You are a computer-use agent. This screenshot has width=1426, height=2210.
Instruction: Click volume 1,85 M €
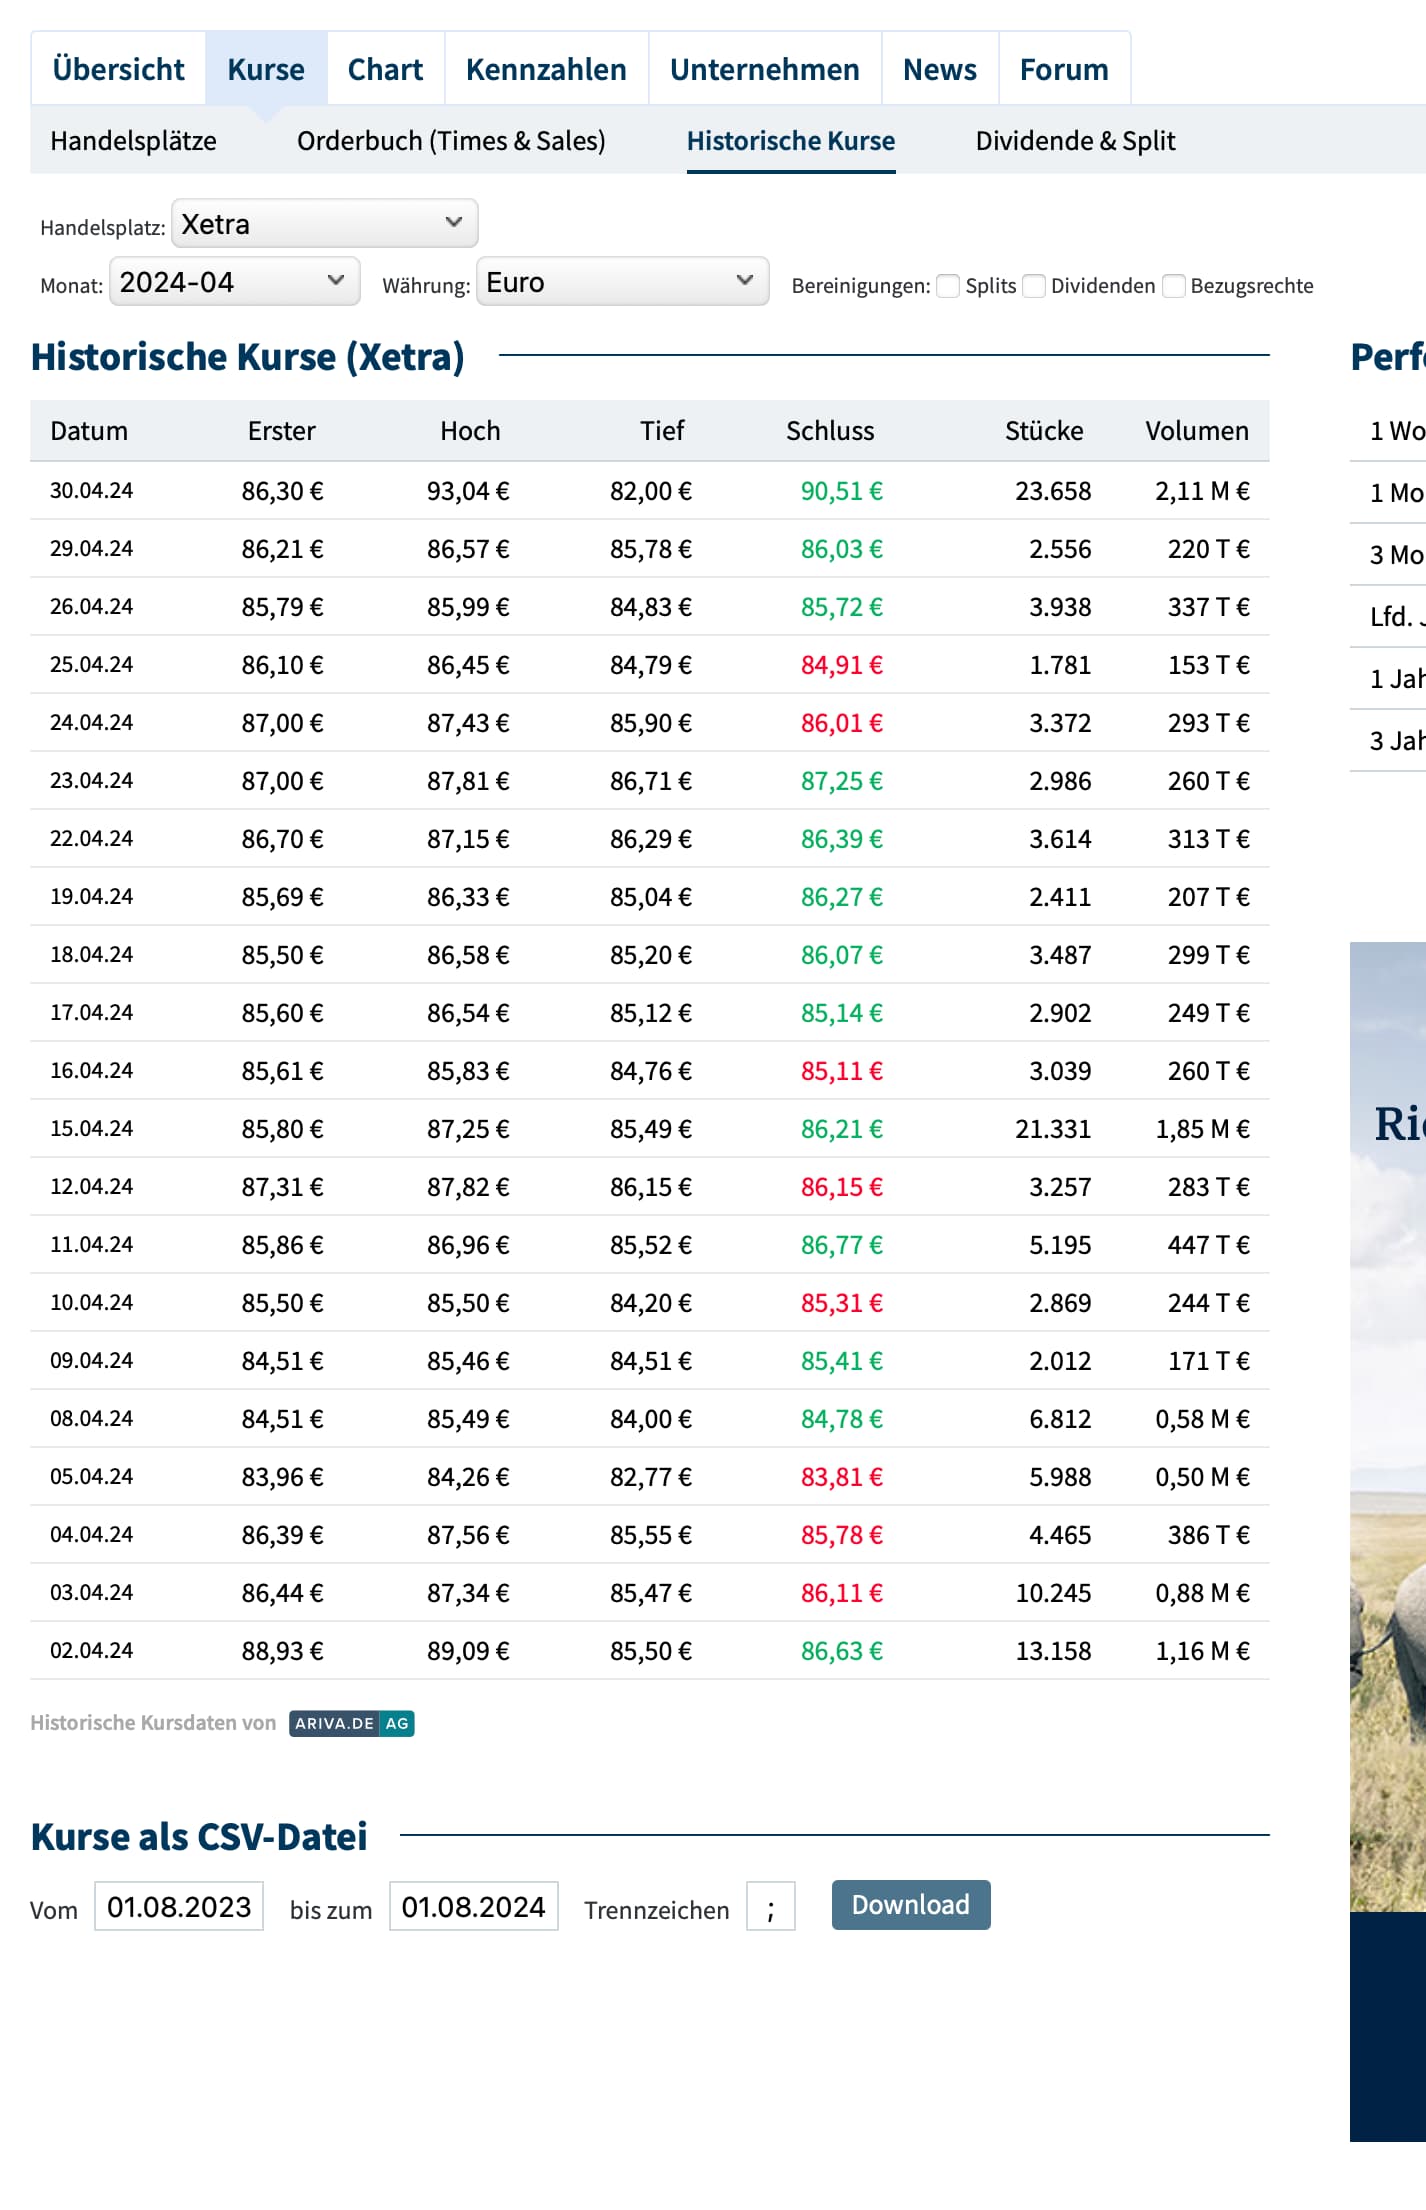(x=1202, y=1129)
